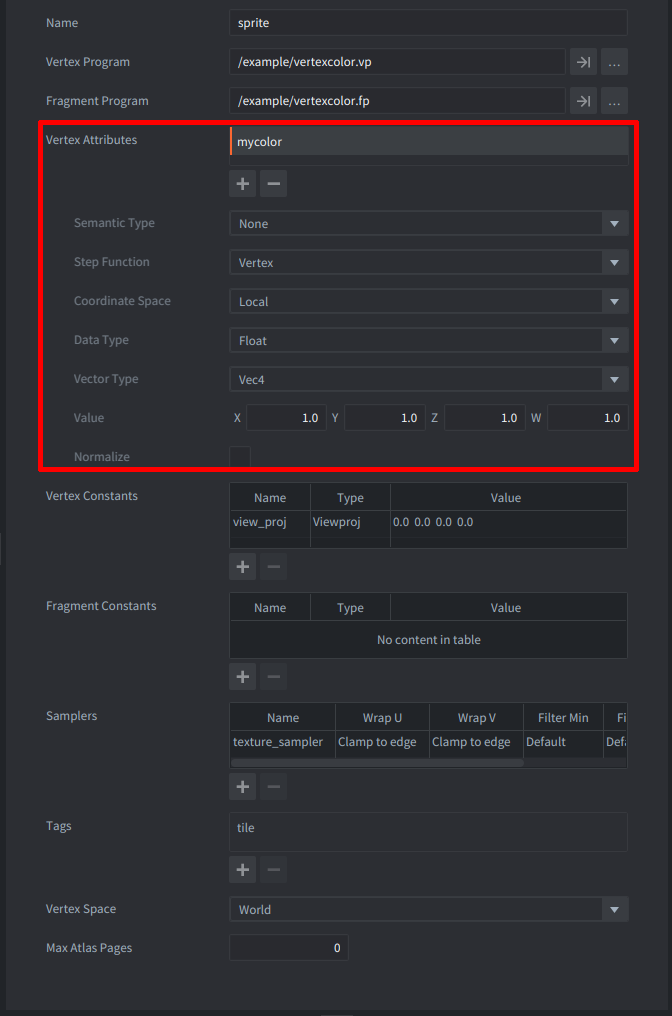This screenshot has height=1016, width=672.
Task: Click the Name field containing sprite
Action: 428,23
